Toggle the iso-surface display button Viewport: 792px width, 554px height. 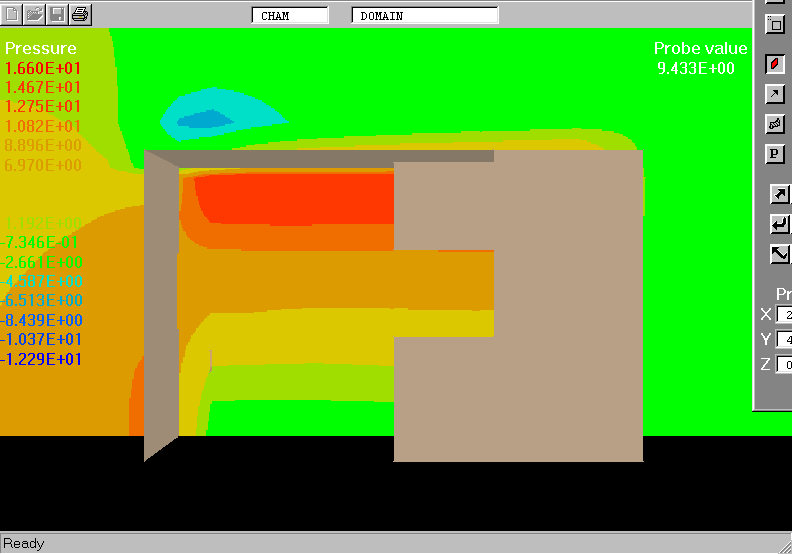(775, 124)
